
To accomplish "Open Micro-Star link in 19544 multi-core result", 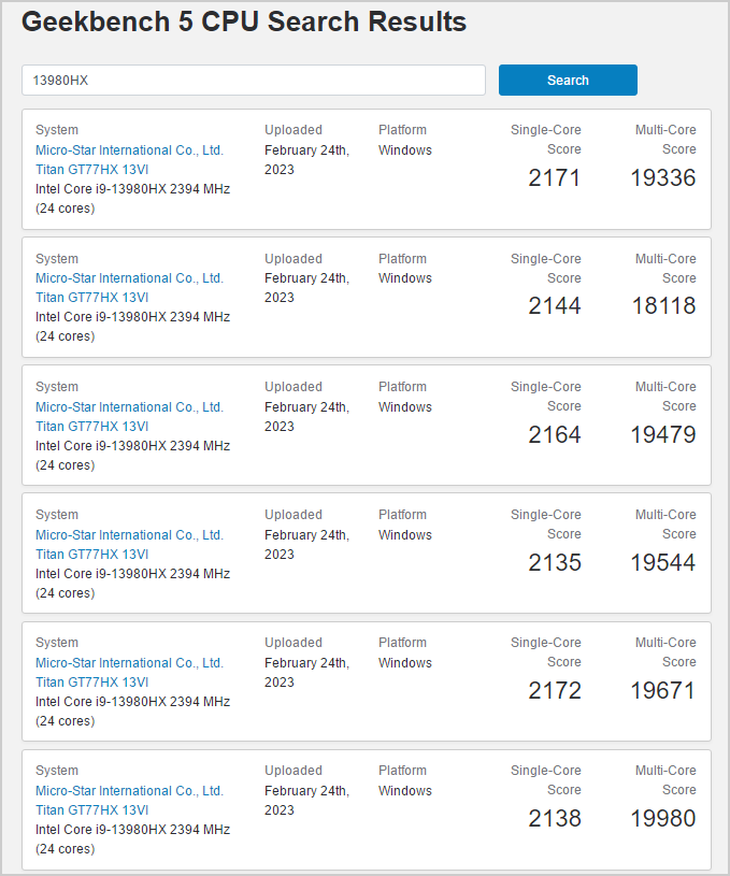I will 130,535.
